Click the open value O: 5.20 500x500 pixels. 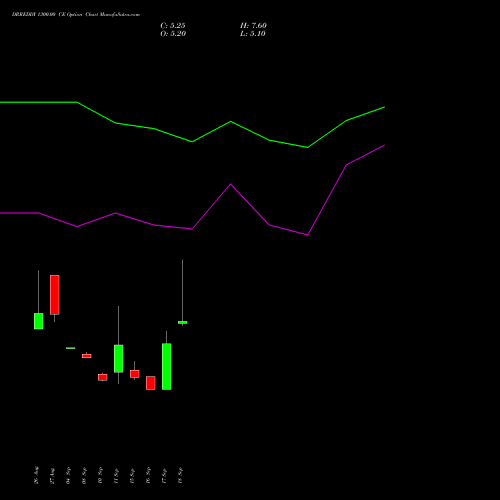(x=173, y=34)
